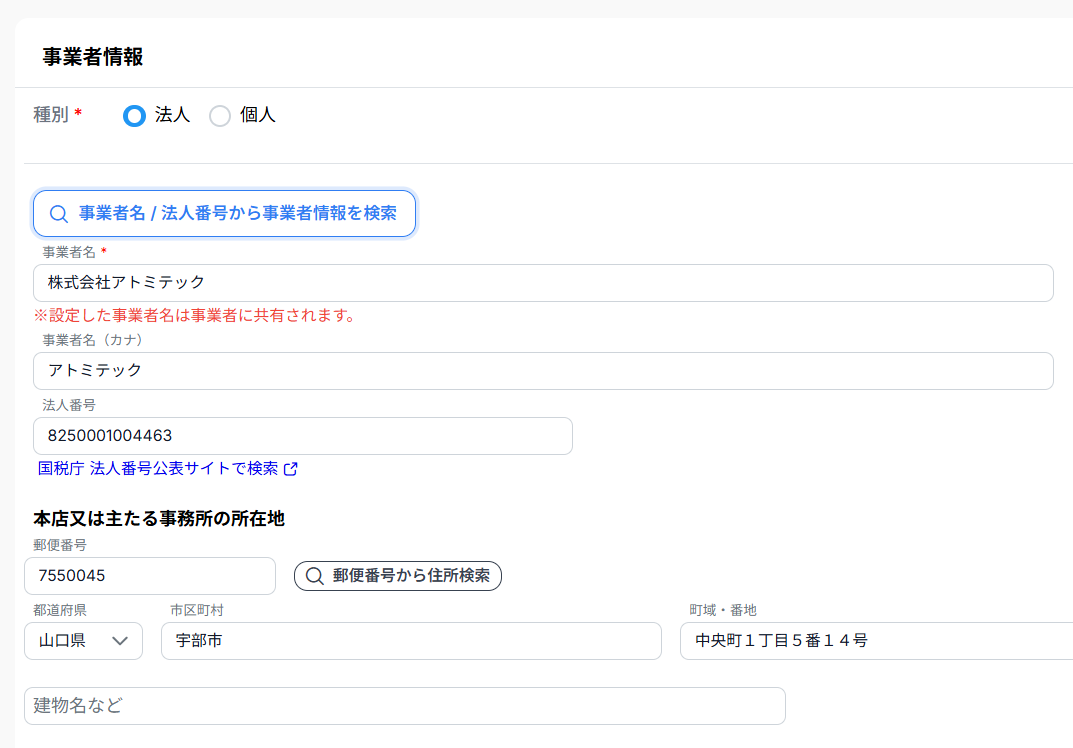The image size is (1073, 748).
Task: Click the 事業者情報 section heading
Action: point(93,57)
